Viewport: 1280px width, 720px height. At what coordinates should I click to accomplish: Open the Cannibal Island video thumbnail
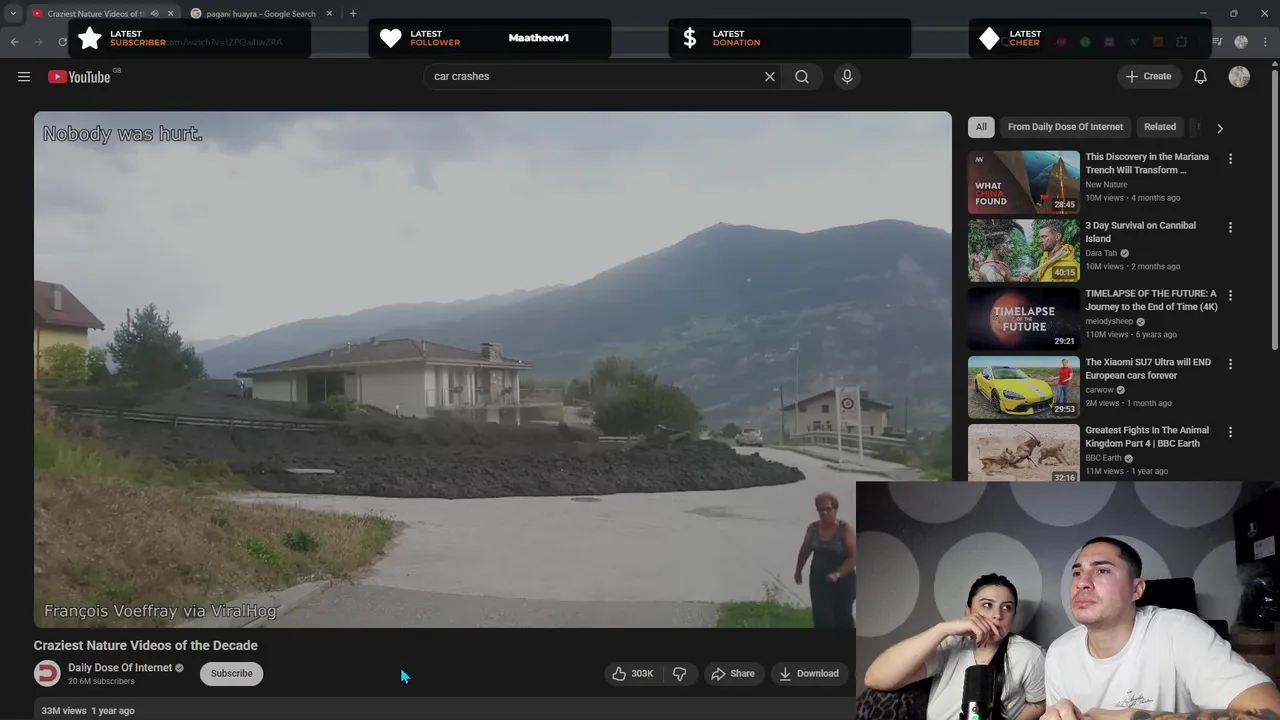click(x=1023, y=250)
